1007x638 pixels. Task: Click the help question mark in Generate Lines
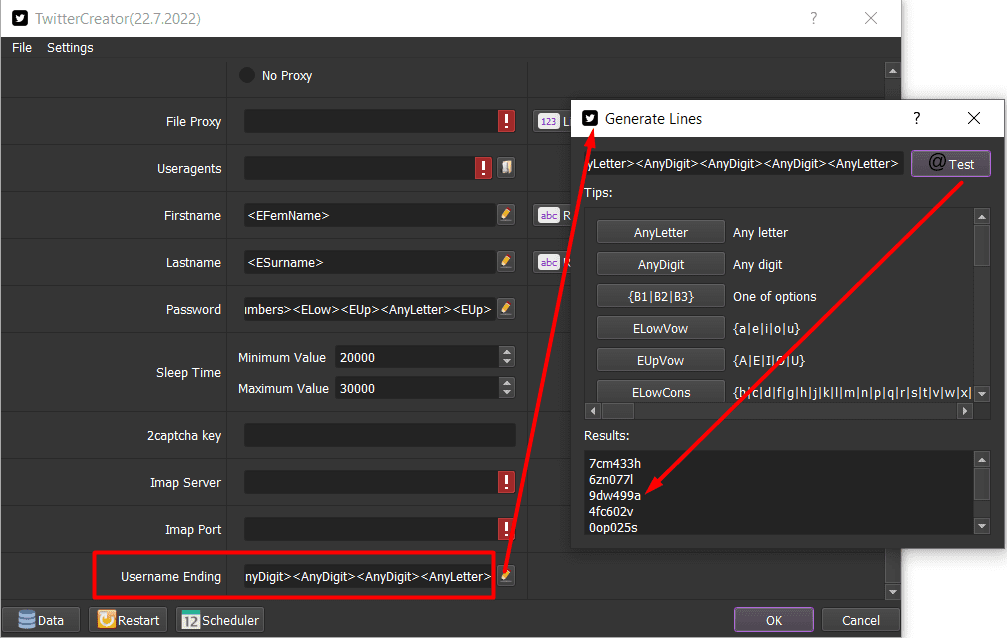click(x=916, y=118)
